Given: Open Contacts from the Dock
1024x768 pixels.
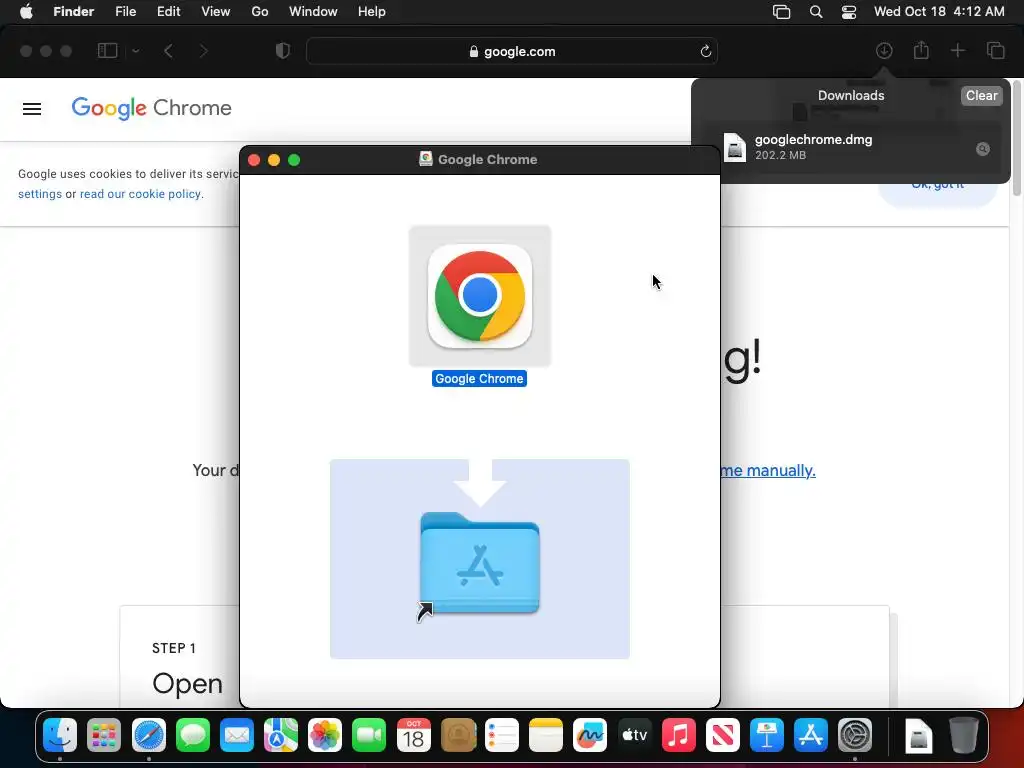Looking at the screenshot, I should point(458,736).
